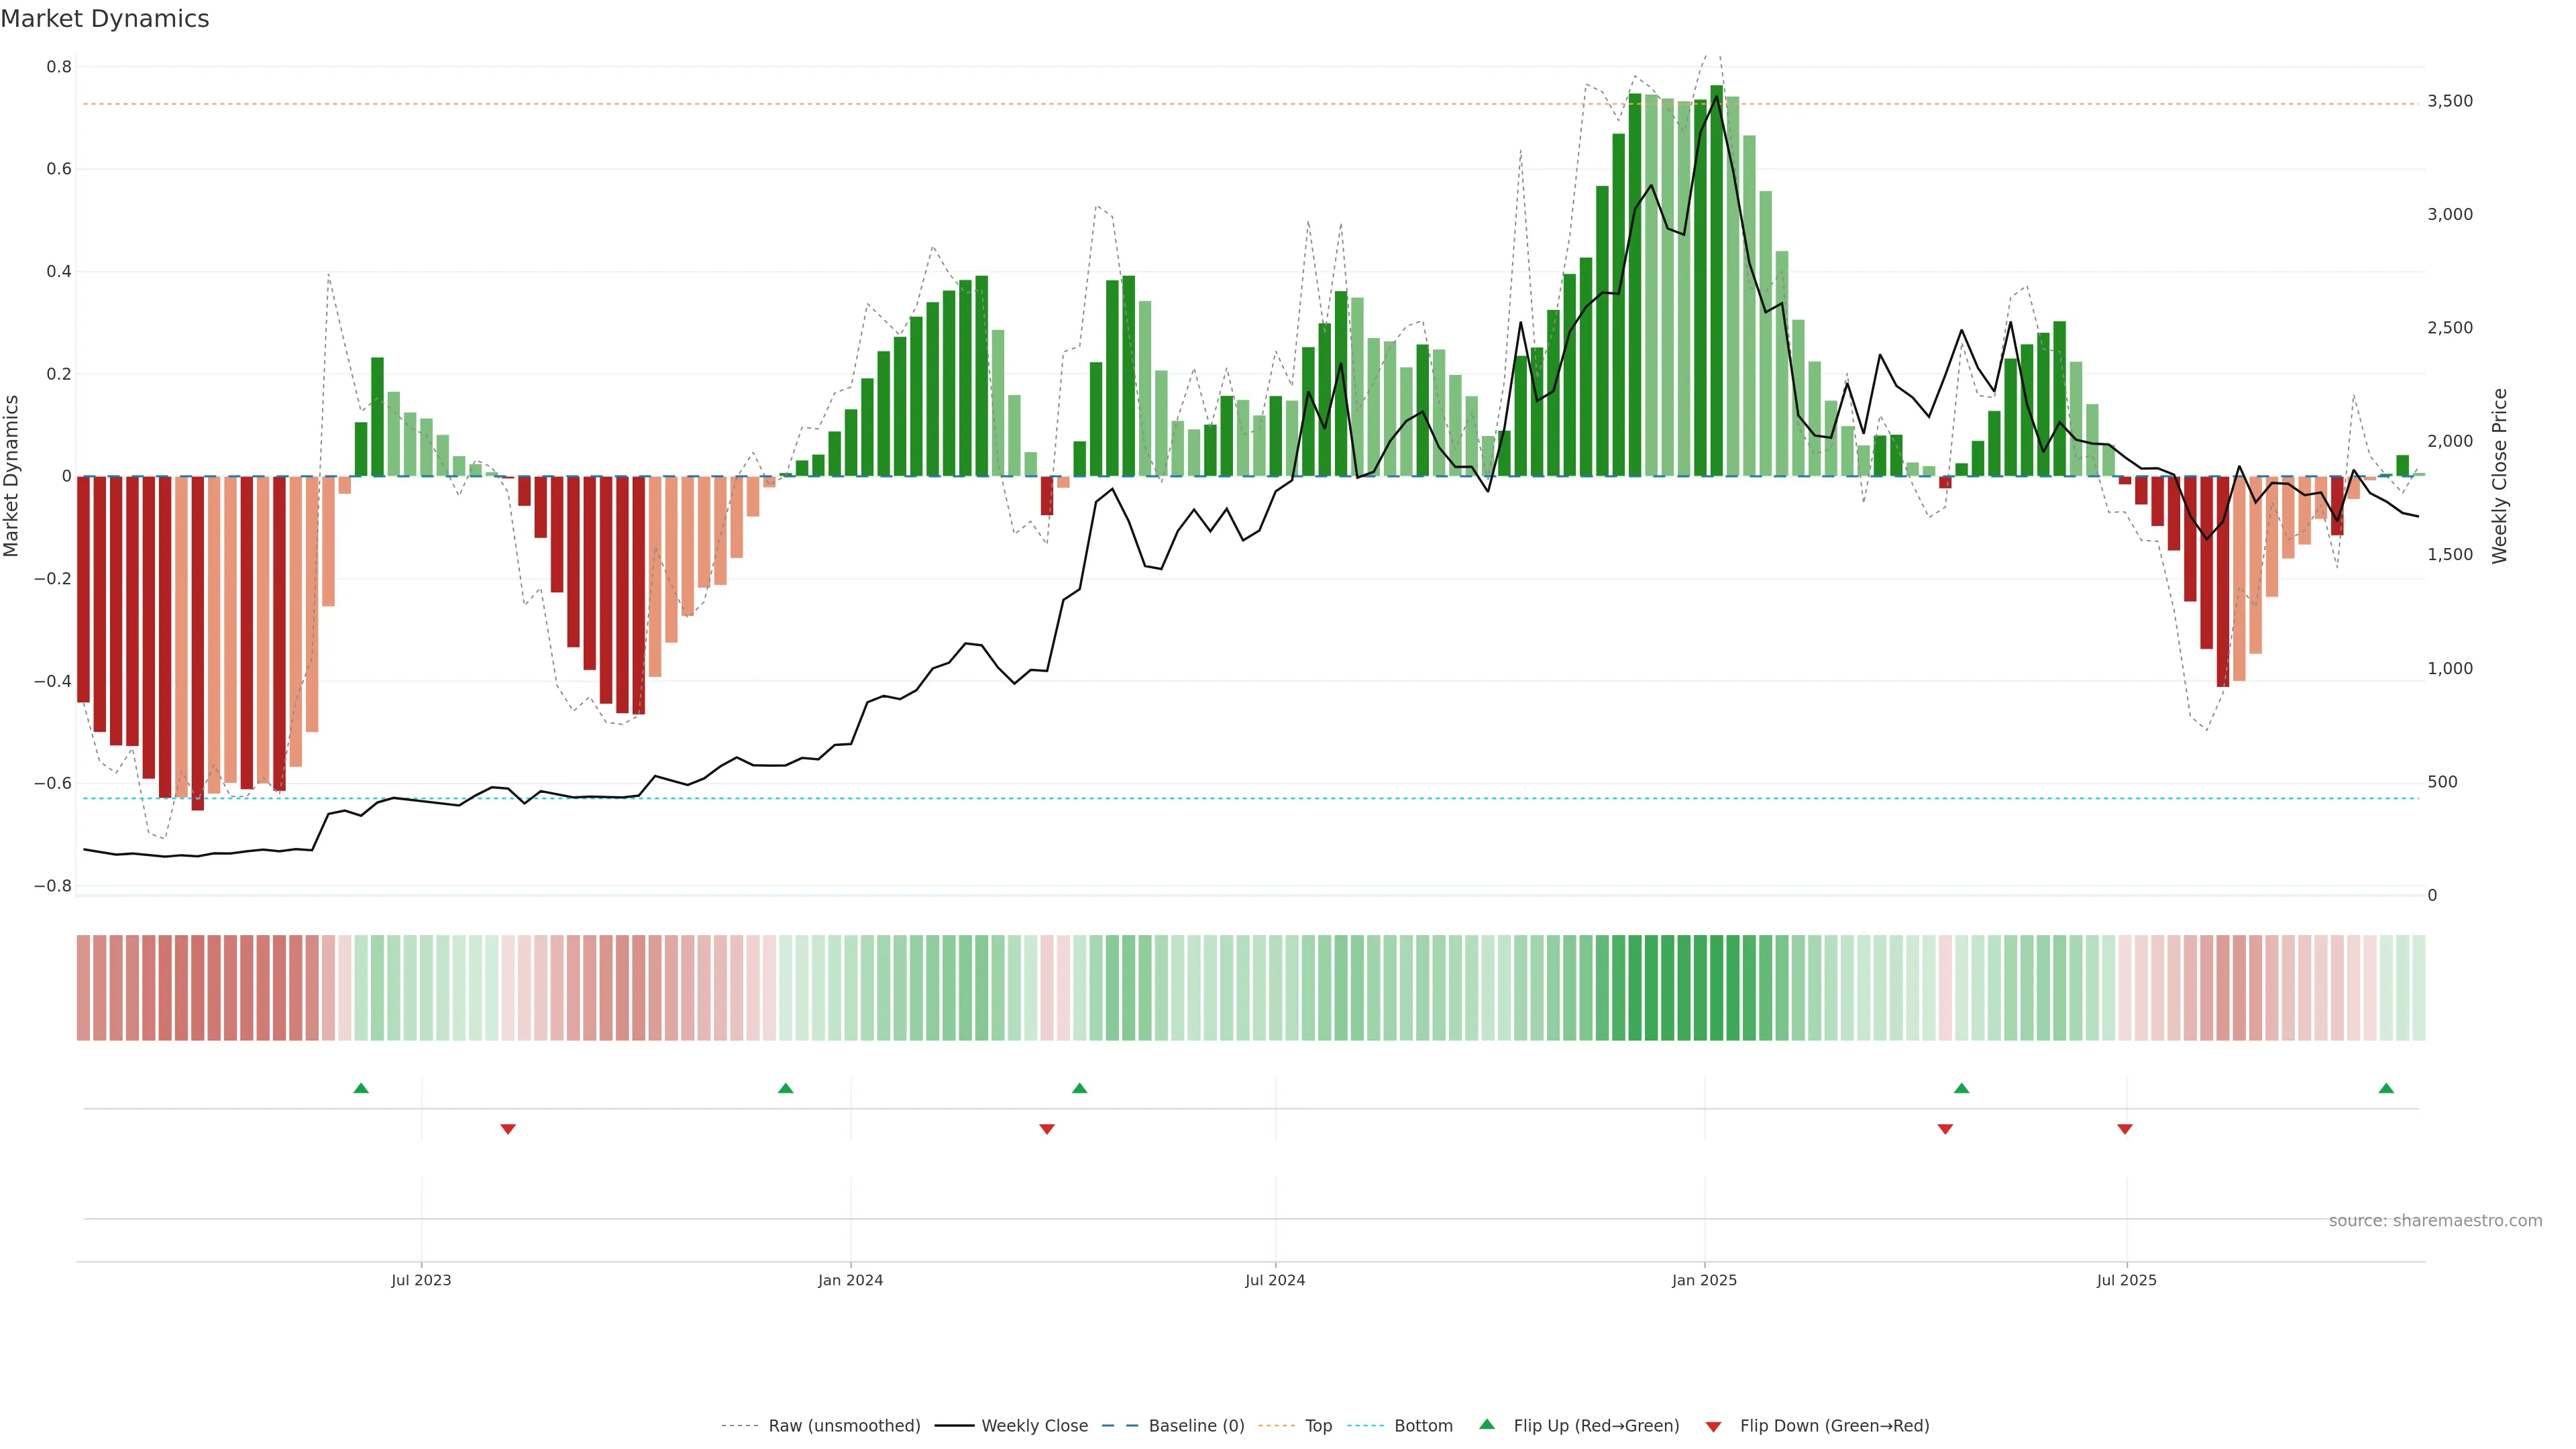Image resolution: width=2576 pixels, height=1449 pixels.
Task: Toggle the Bottom threshold legend entry
Action: pos(1423,1425)
